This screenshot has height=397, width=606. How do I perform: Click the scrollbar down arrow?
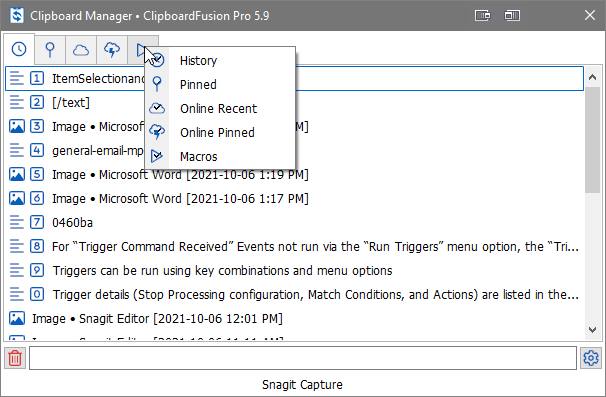pyautogui.click(x=592, y=330)
